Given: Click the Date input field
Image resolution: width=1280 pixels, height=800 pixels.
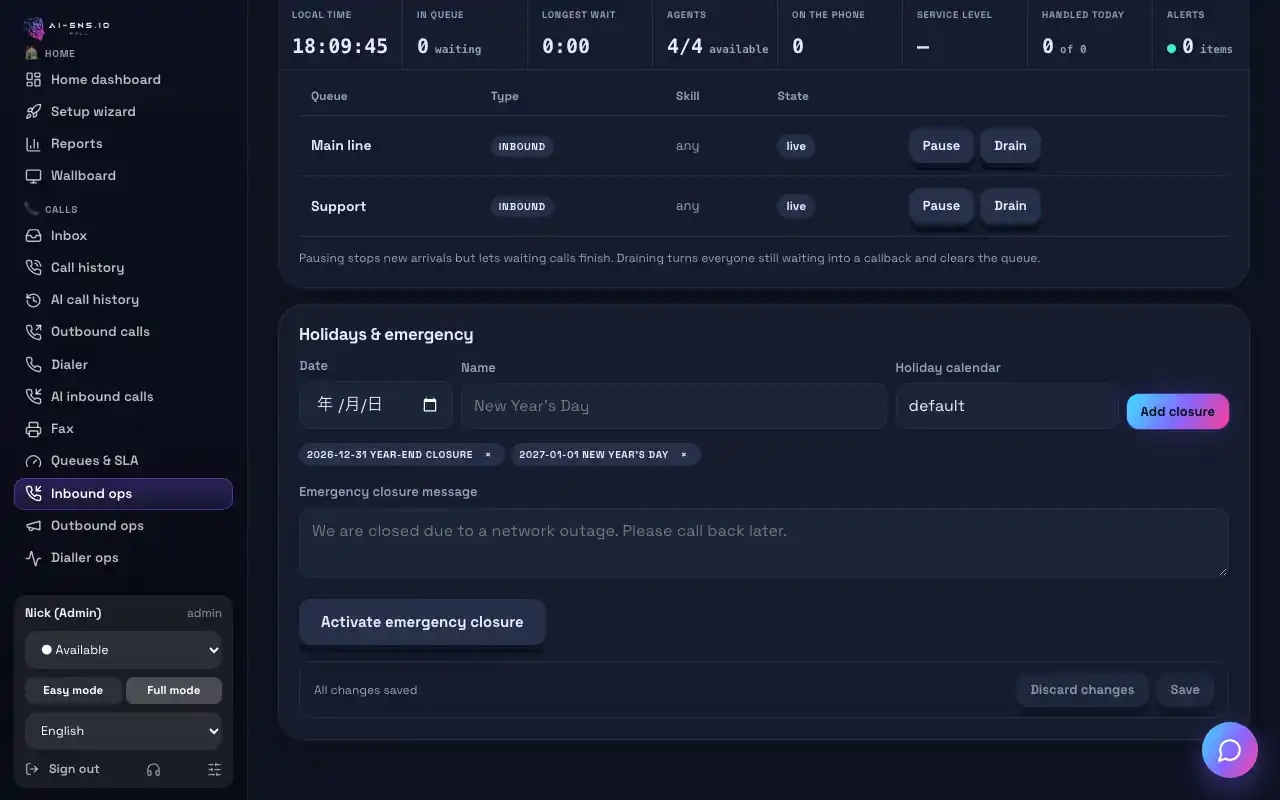Looking at the screenshot, I should [376, 405].
